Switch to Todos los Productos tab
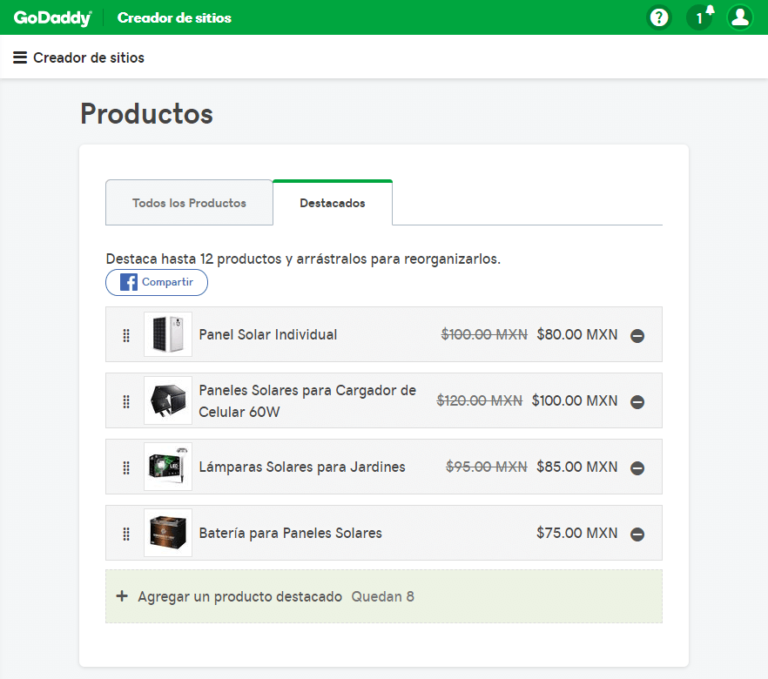The width and height of the screenshot is (768, 679). coord(189,203)
